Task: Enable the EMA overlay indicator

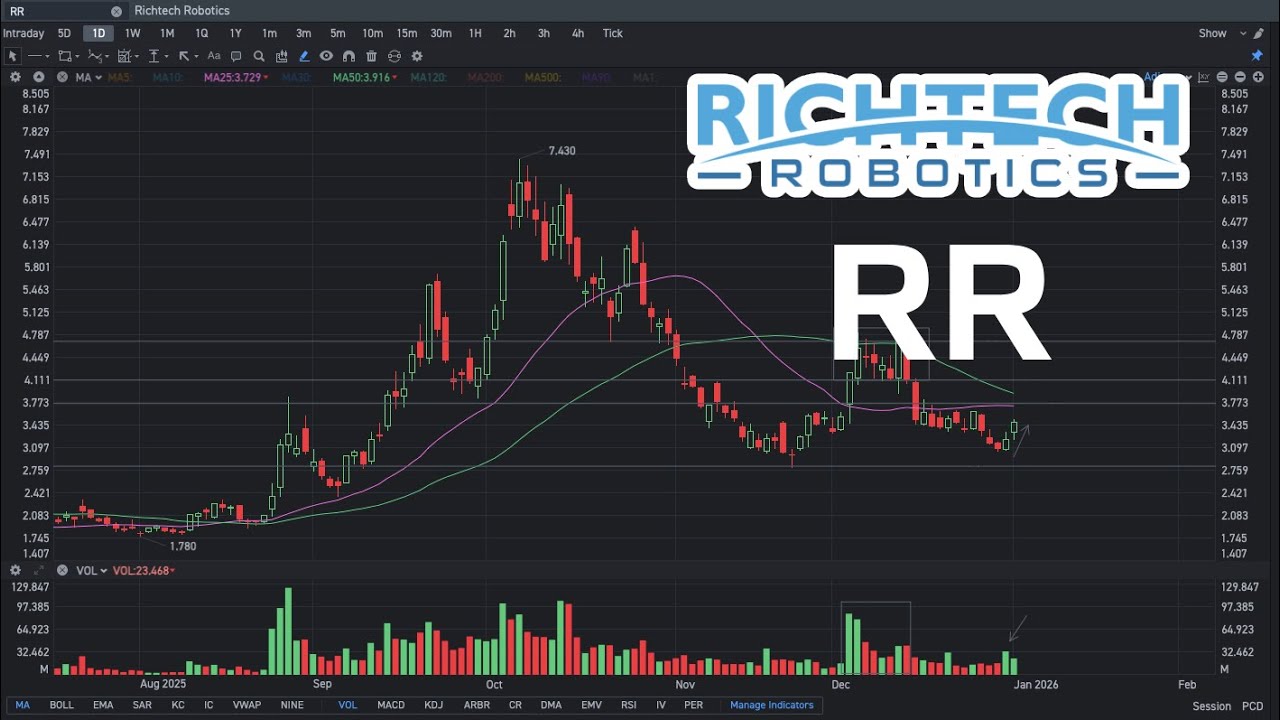Action: pos(103,705)
